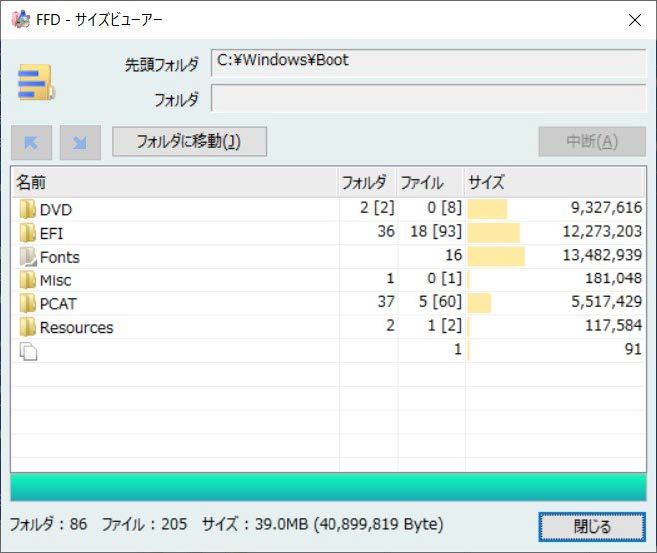Click status size 39.0MB (40,899,819 Byte)
657x553 pixels.
[x=349, y=524]
